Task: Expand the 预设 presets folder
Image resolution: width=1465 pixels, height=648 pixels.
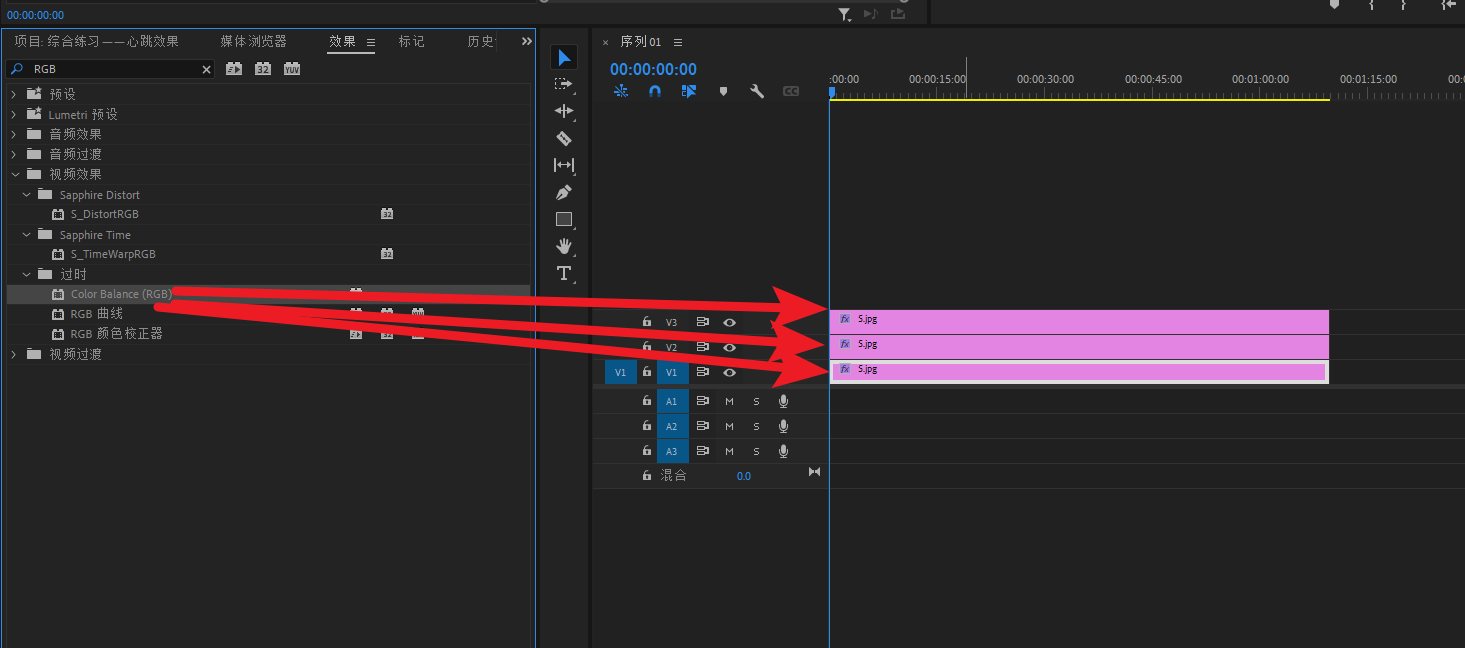Action: 14,94
